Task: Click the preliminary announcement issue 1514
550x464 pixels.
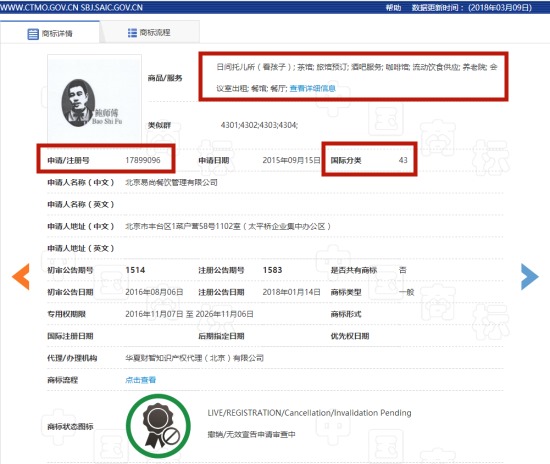Action: coord(135,270)
